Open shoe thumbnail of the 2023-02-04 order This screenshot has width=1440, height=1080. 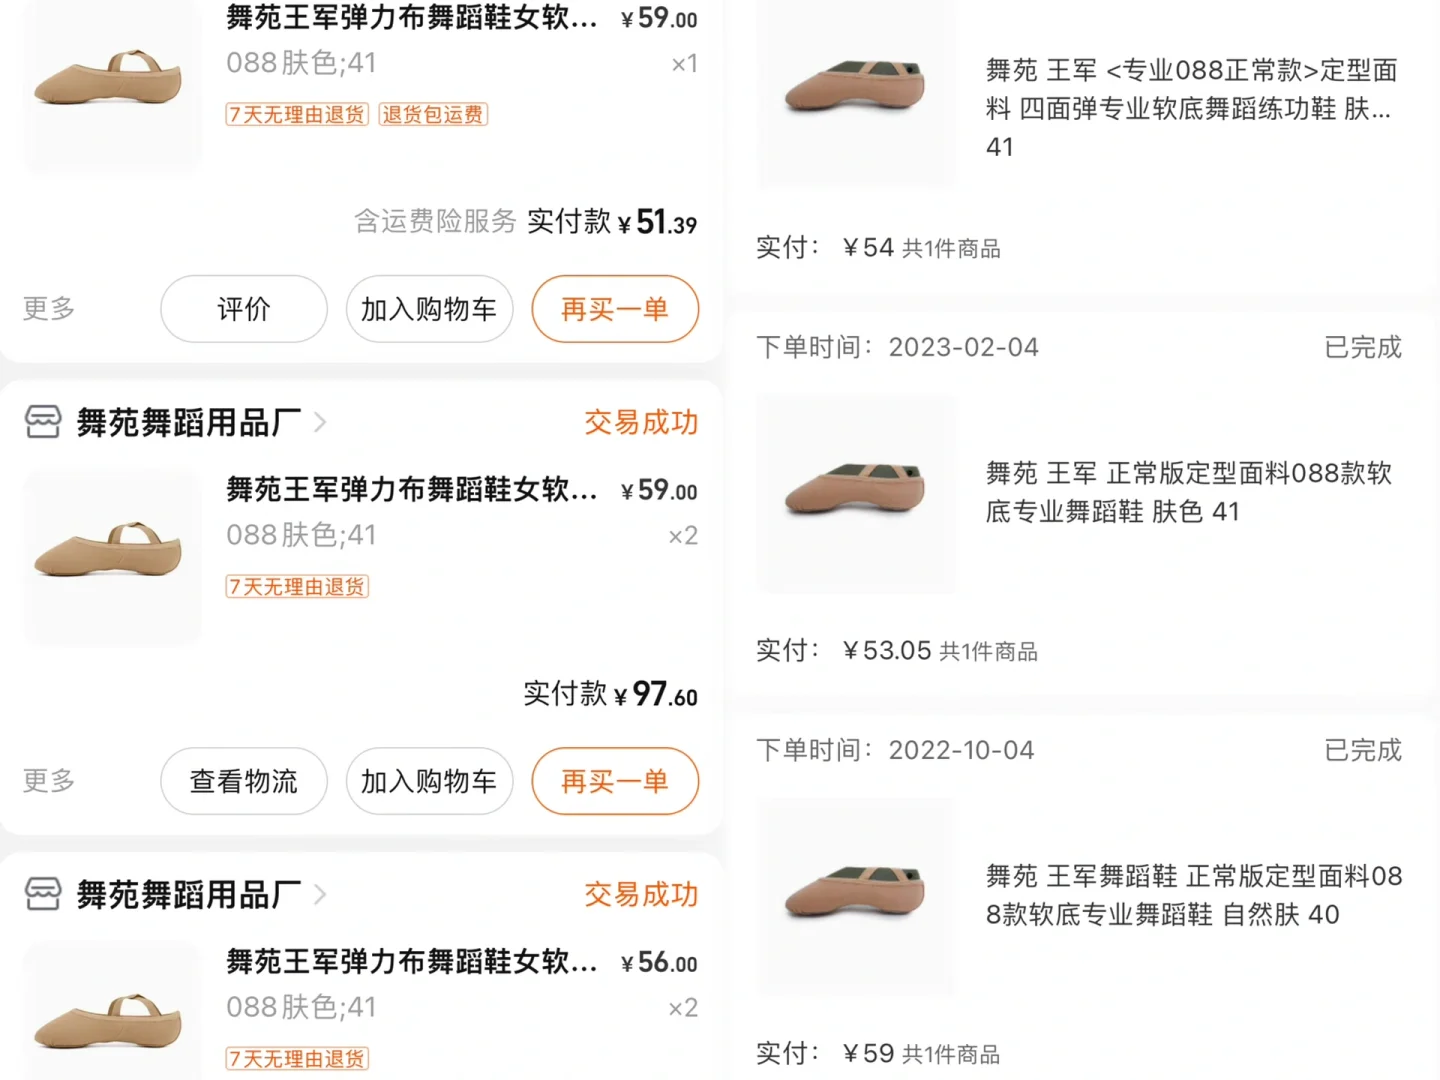[x=856, y=494]
